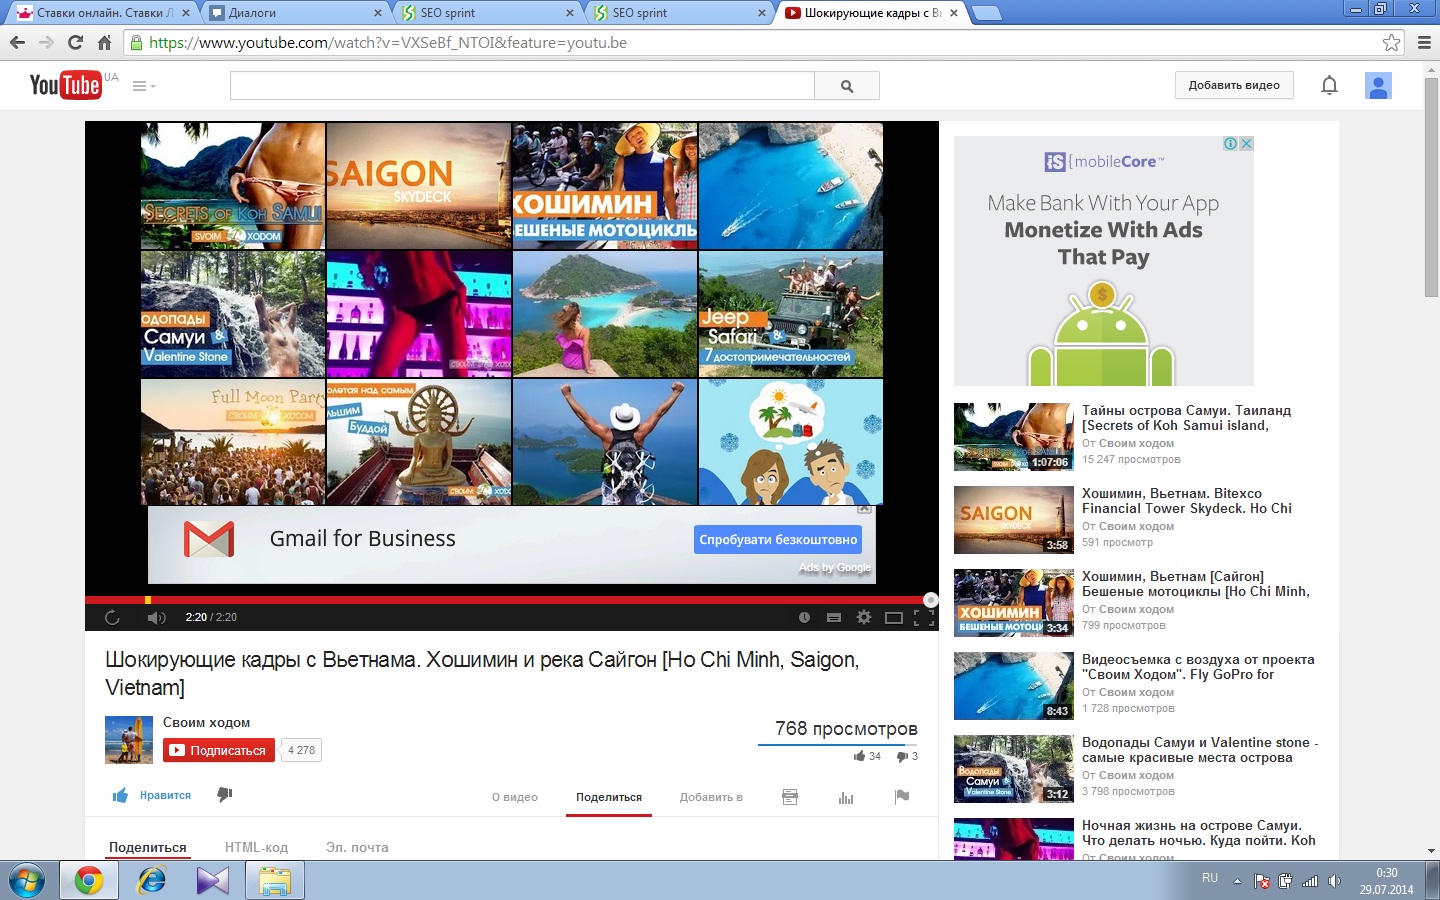Open the 'О видео' tab

pos(515,797)
